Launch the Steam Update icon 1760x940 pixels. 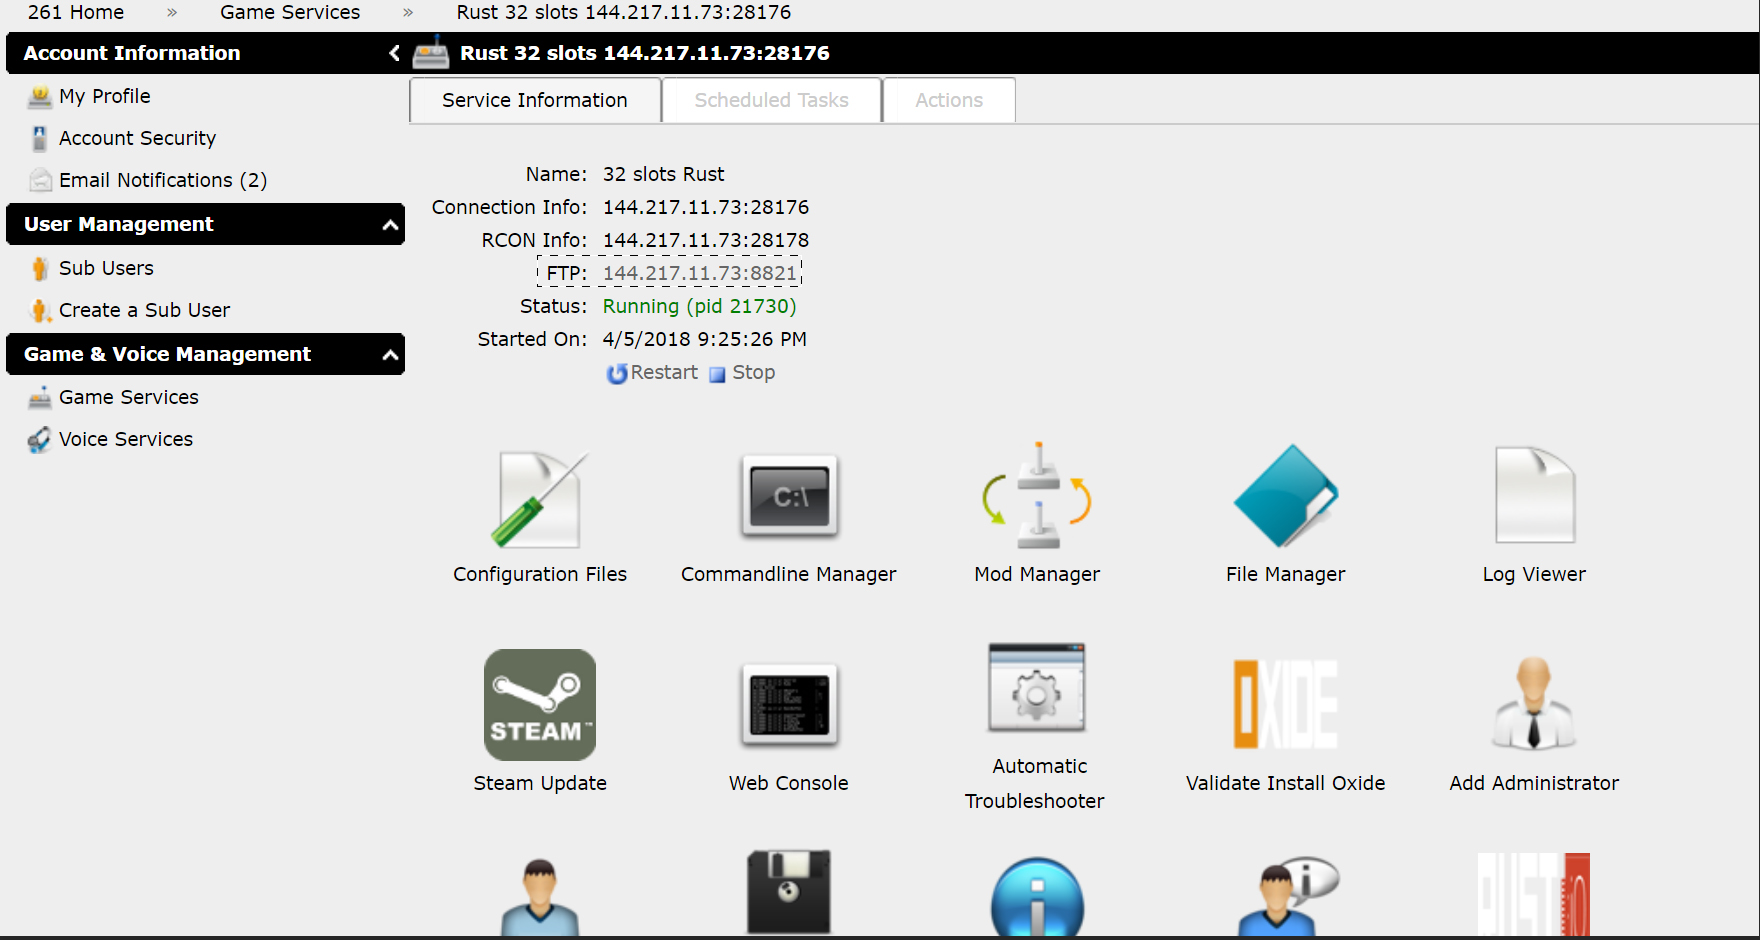(540, 705)
